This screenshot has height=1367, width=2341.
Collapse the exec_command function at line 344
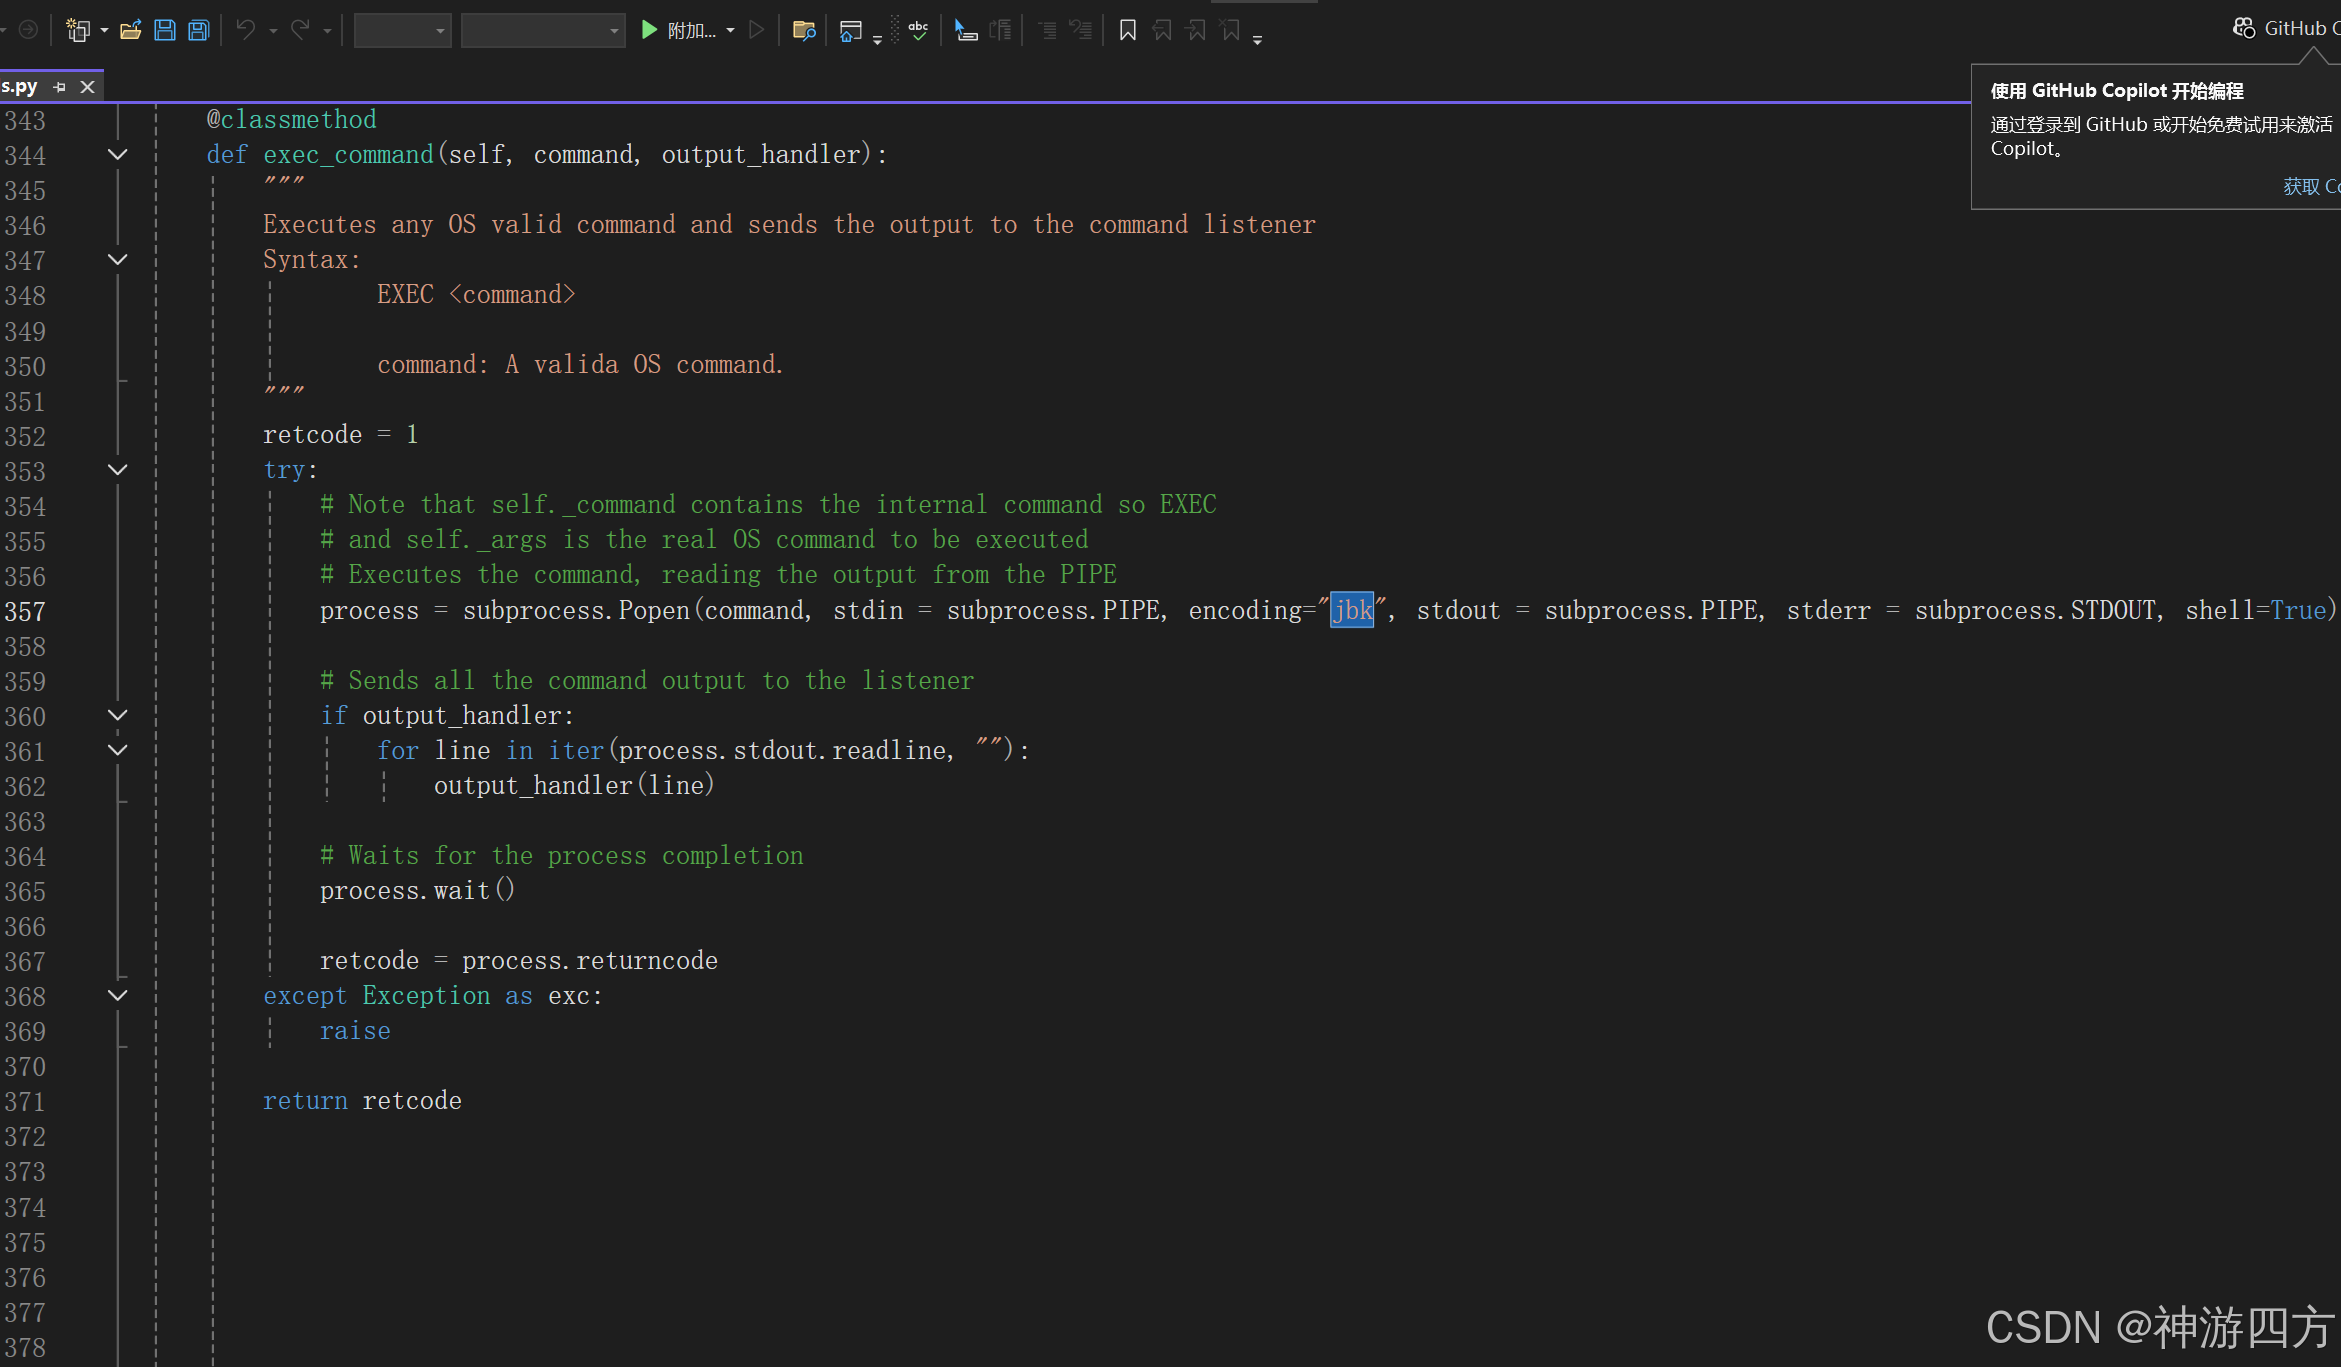point(117,155)
